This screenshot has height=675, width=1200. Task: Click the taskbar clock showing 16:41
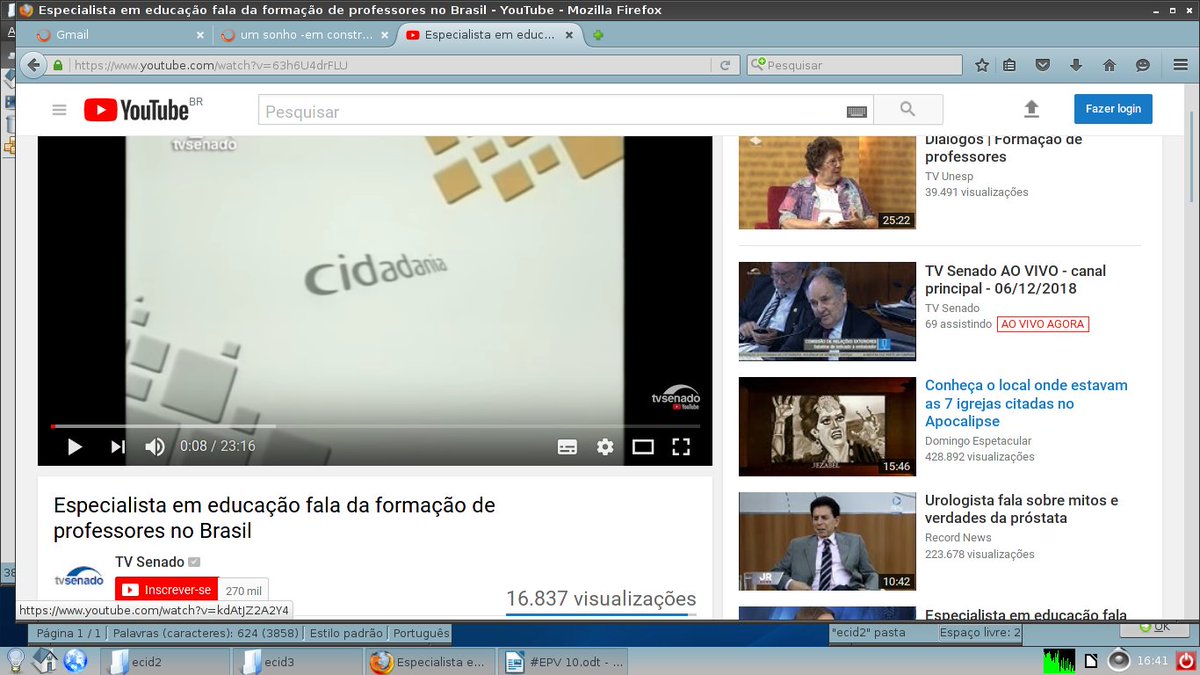tap(1153, 661)
